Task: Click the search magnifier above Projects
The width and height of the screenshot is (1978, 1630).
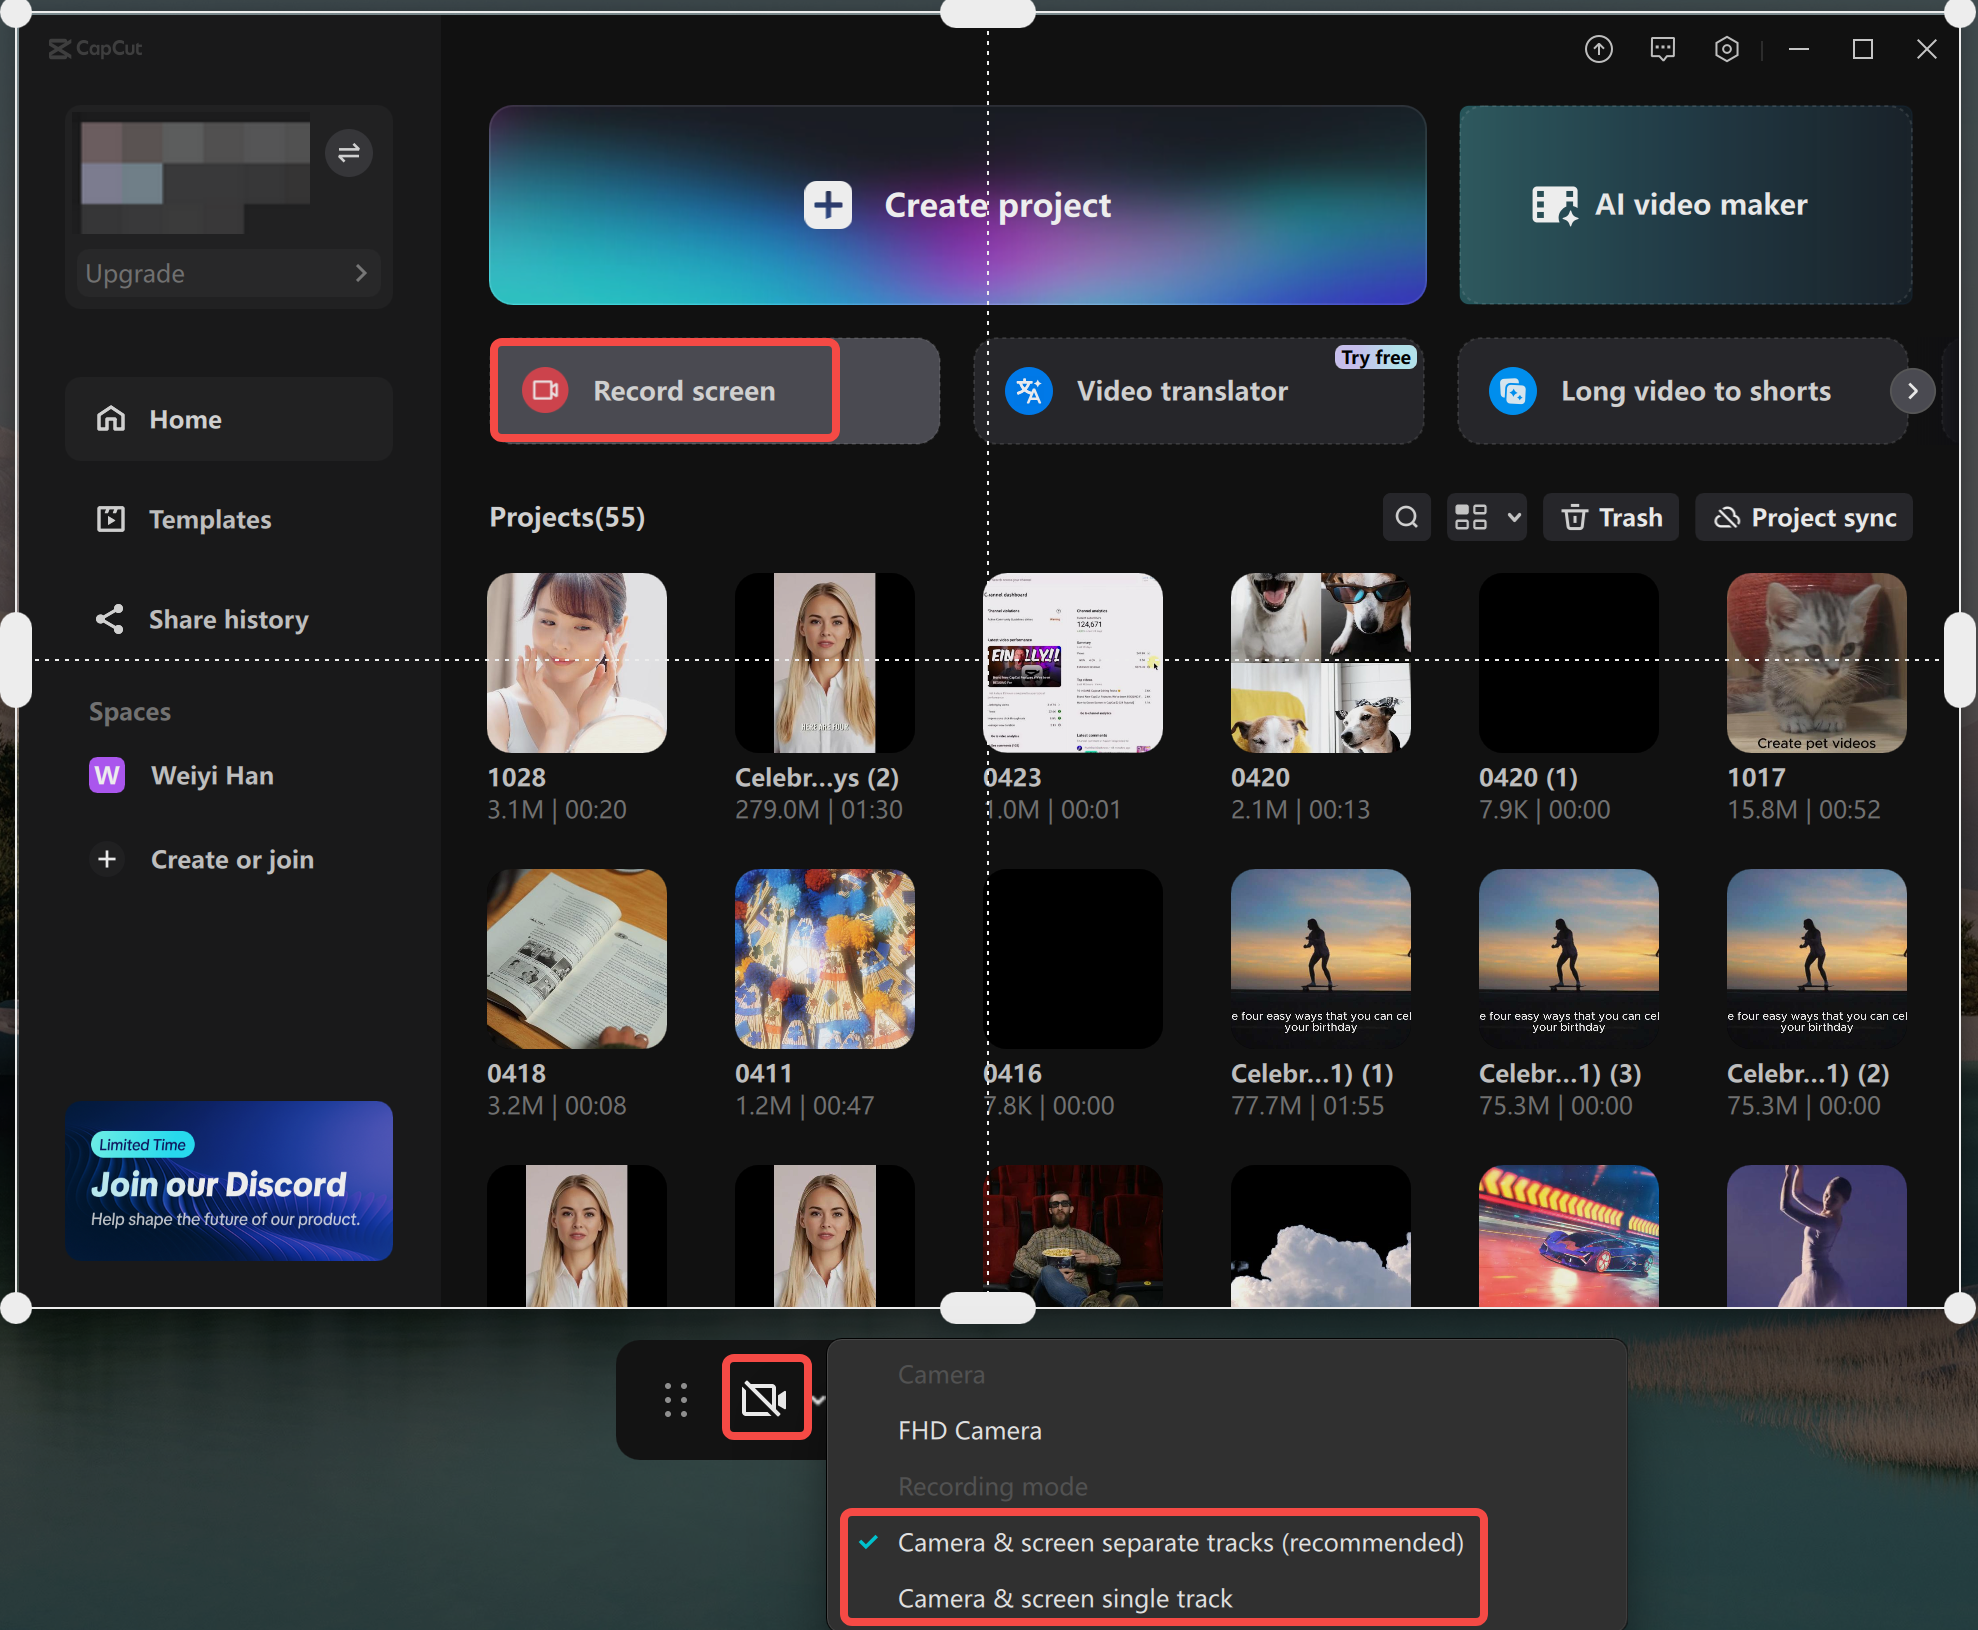Action: pos(1406,517)
